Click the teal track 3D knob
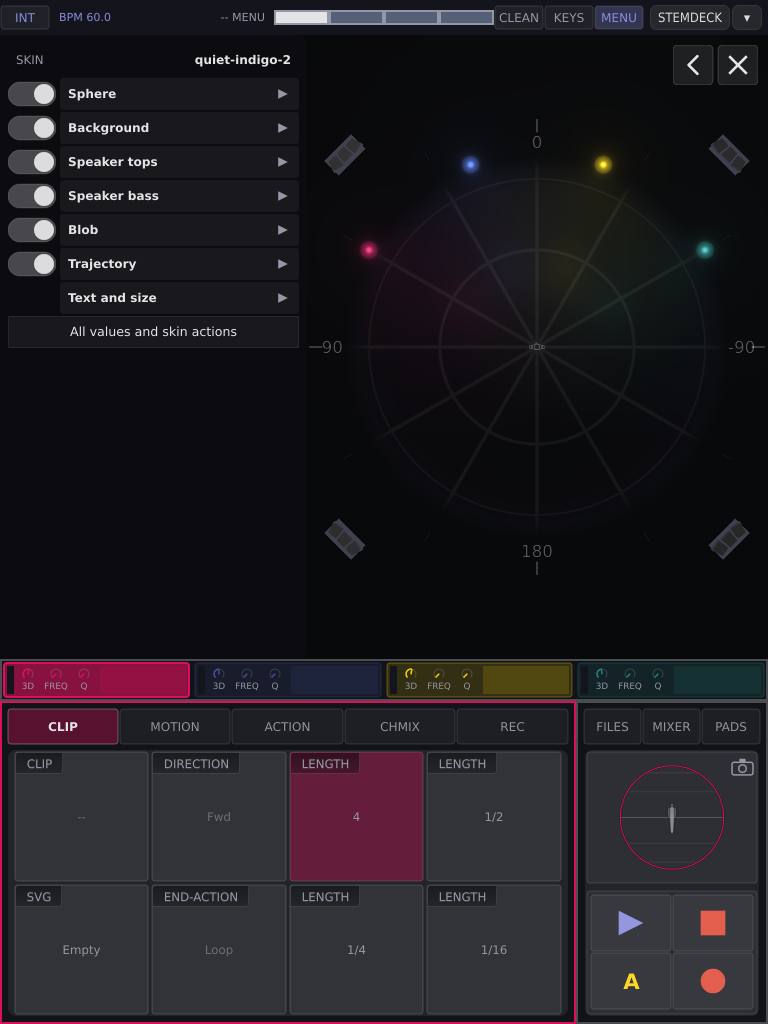This screenshot has width=768, height=1024. point(601,674)
